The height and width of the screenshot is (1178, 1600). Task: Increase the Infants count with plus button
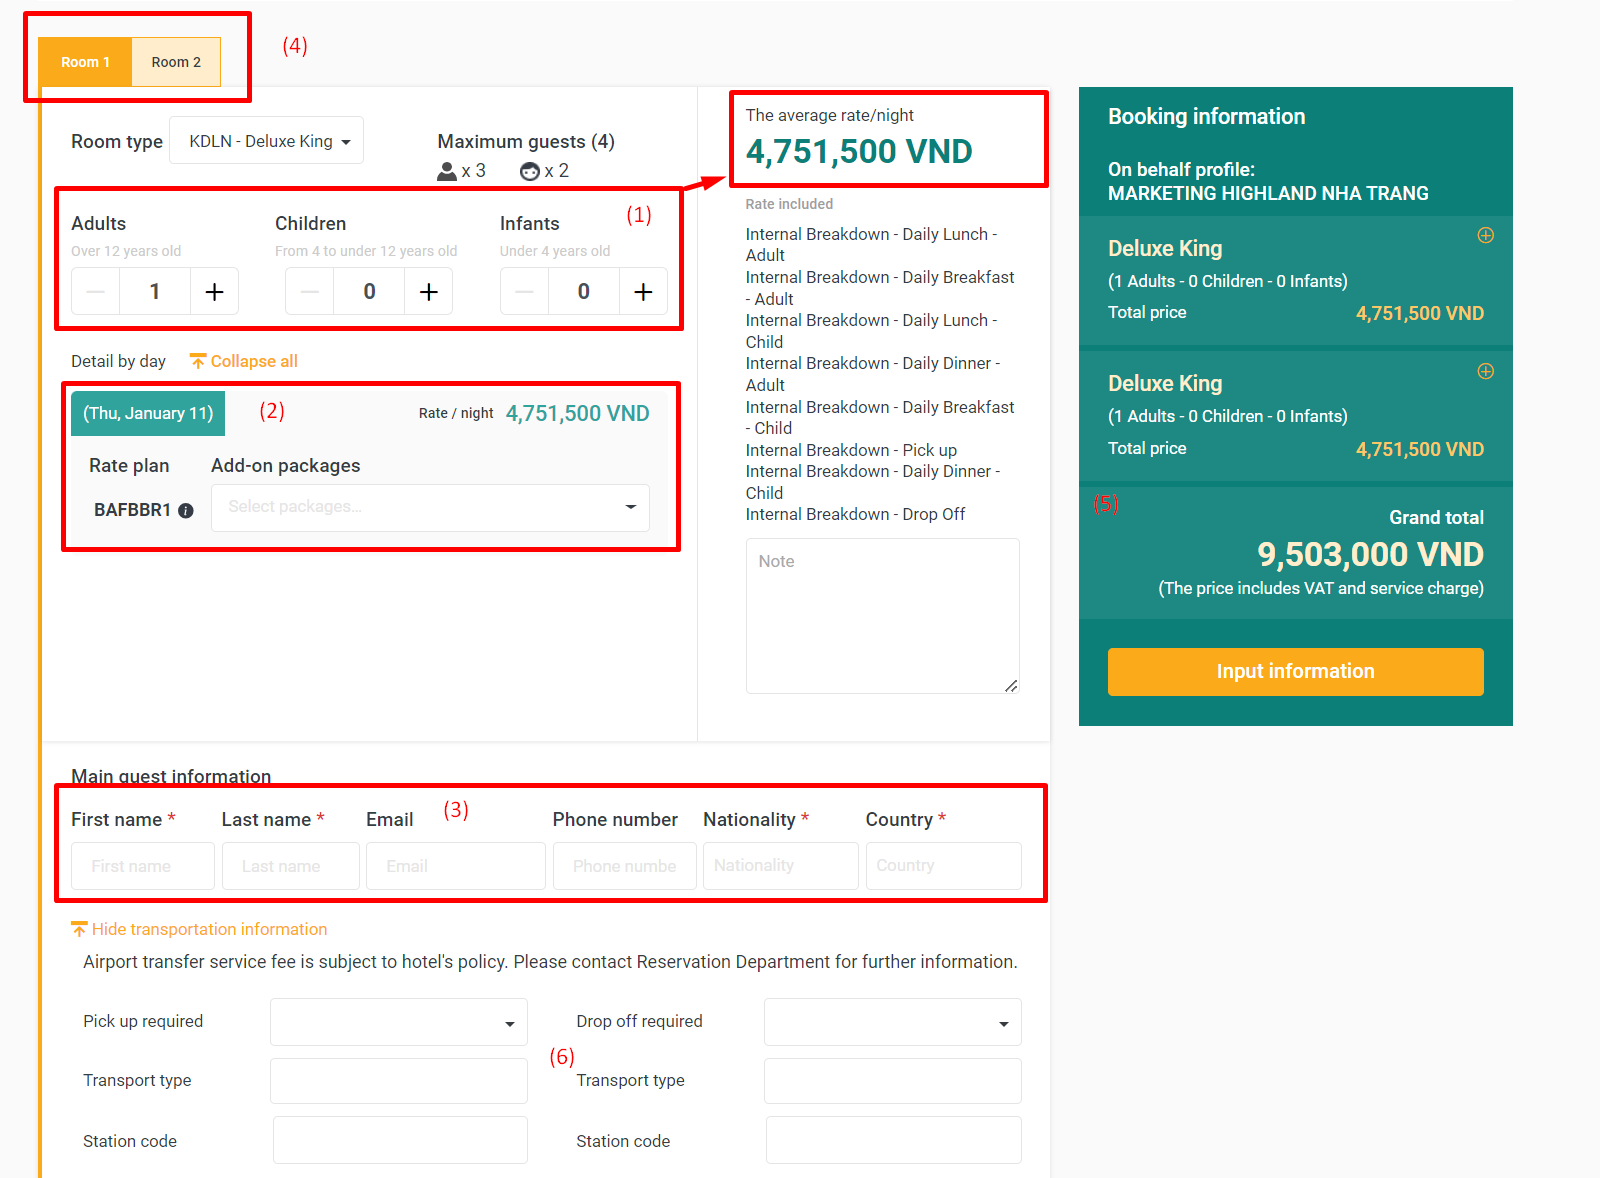pyautogui.click(x=643, y=292)
